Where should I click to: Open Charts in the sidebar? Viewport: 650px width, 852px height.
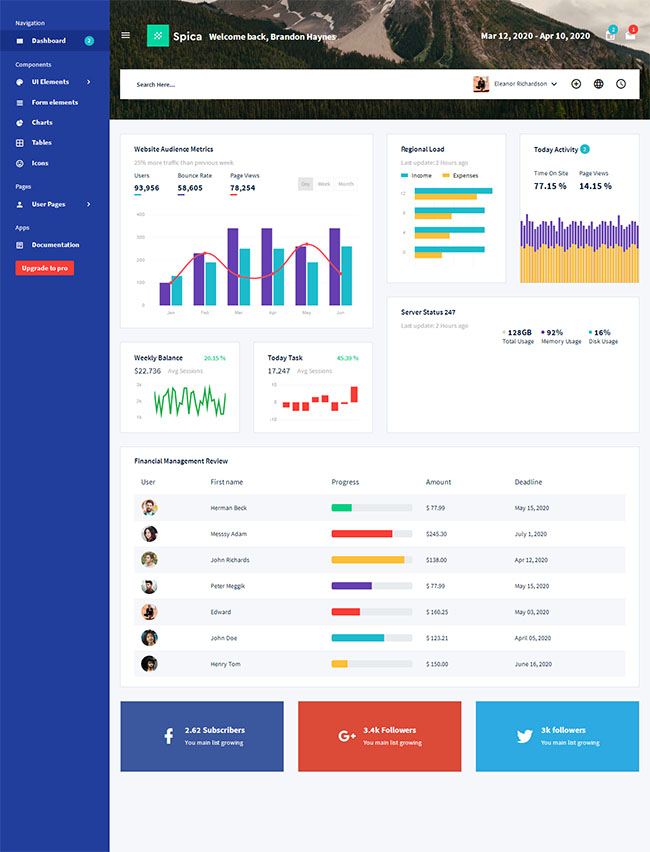coord(41,123)
